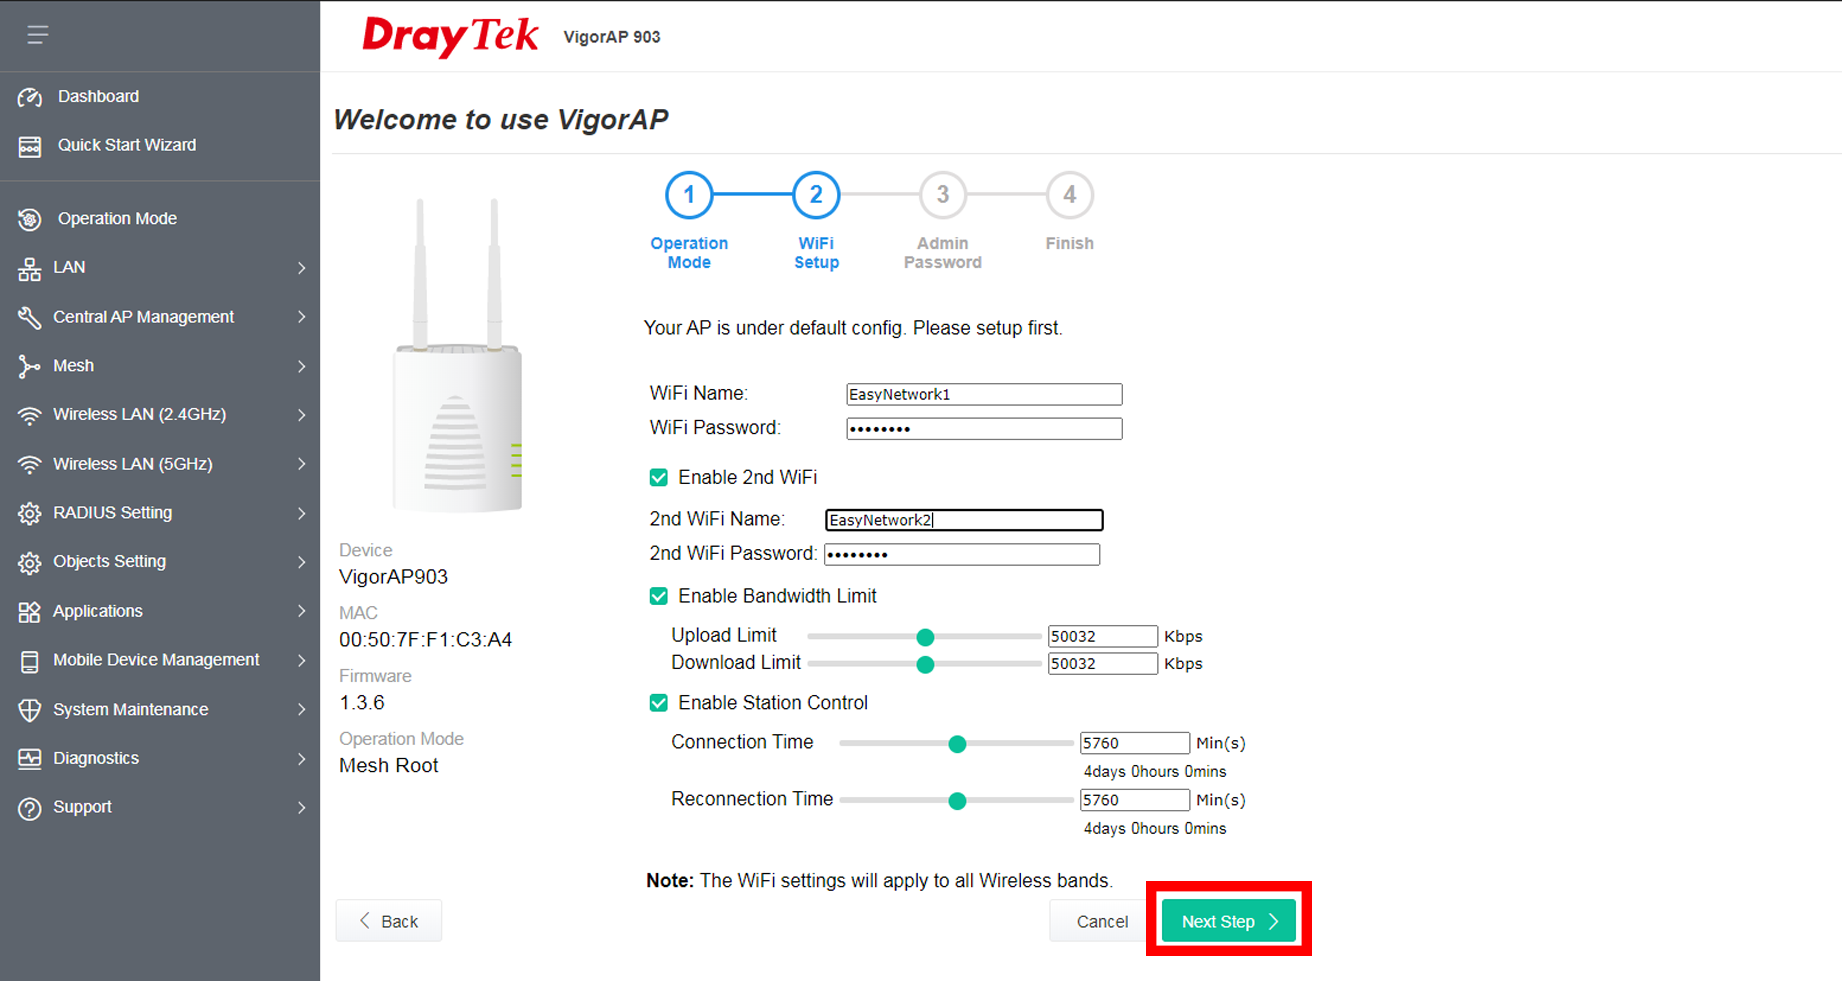Select wizard step 3 Admin Password
Viewport: 1842px width, 981px height.
pos(943,195)
